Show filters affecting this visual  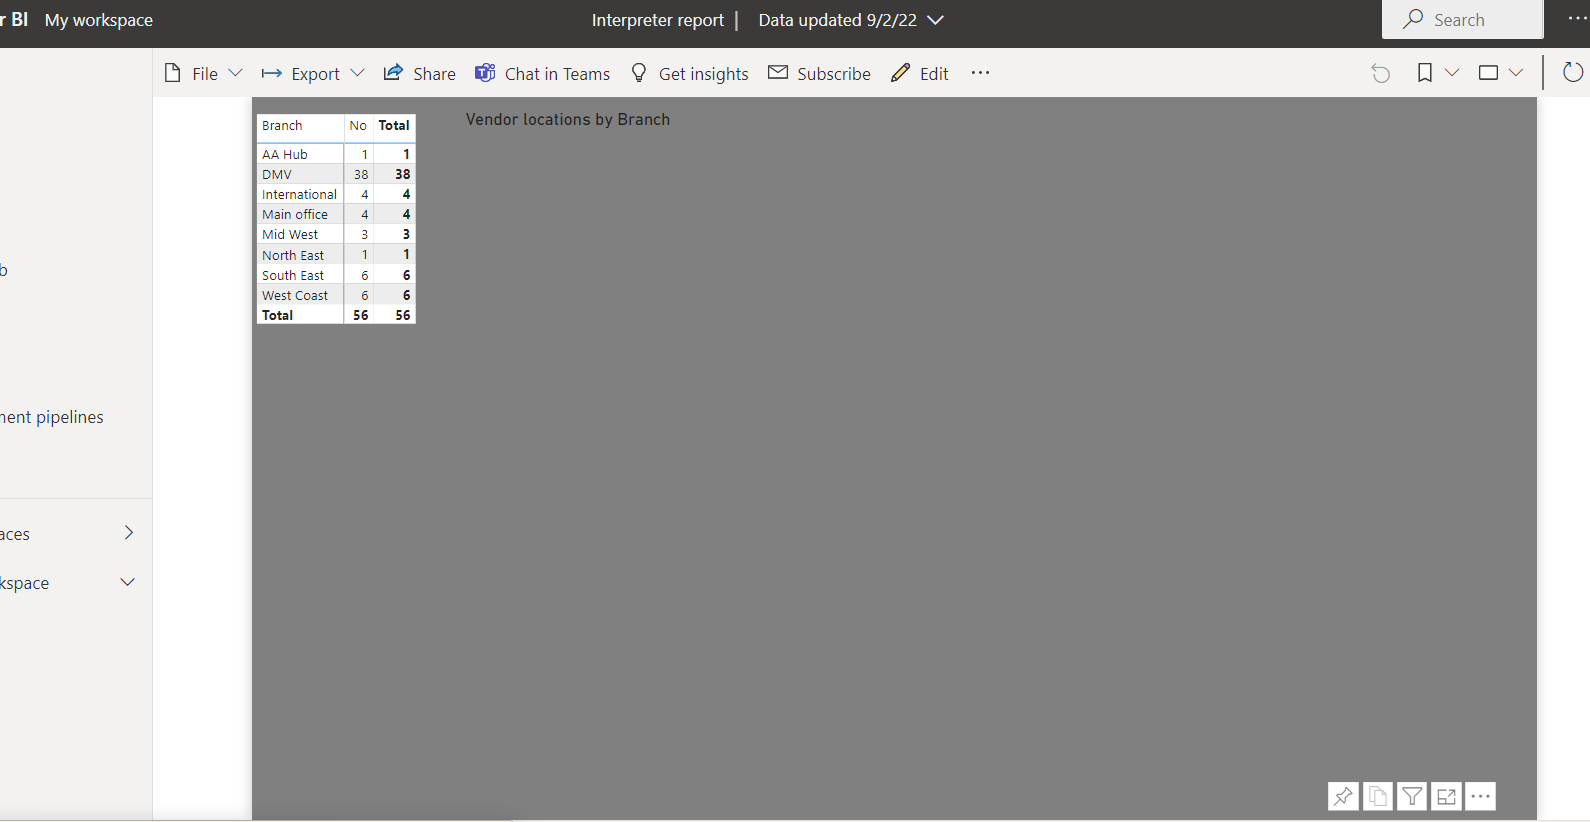click(1412, 796)
